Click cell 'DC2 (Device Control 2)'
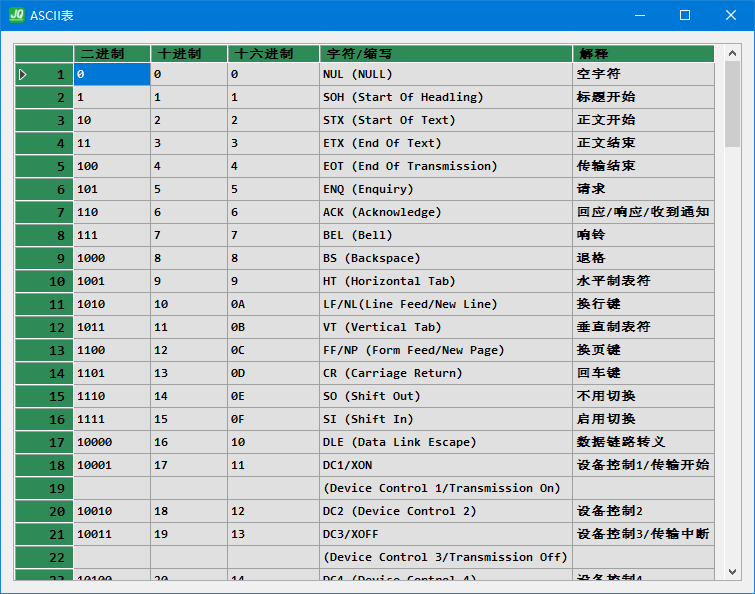This screenshot has width=755, height=594. (x=446, y=511)
